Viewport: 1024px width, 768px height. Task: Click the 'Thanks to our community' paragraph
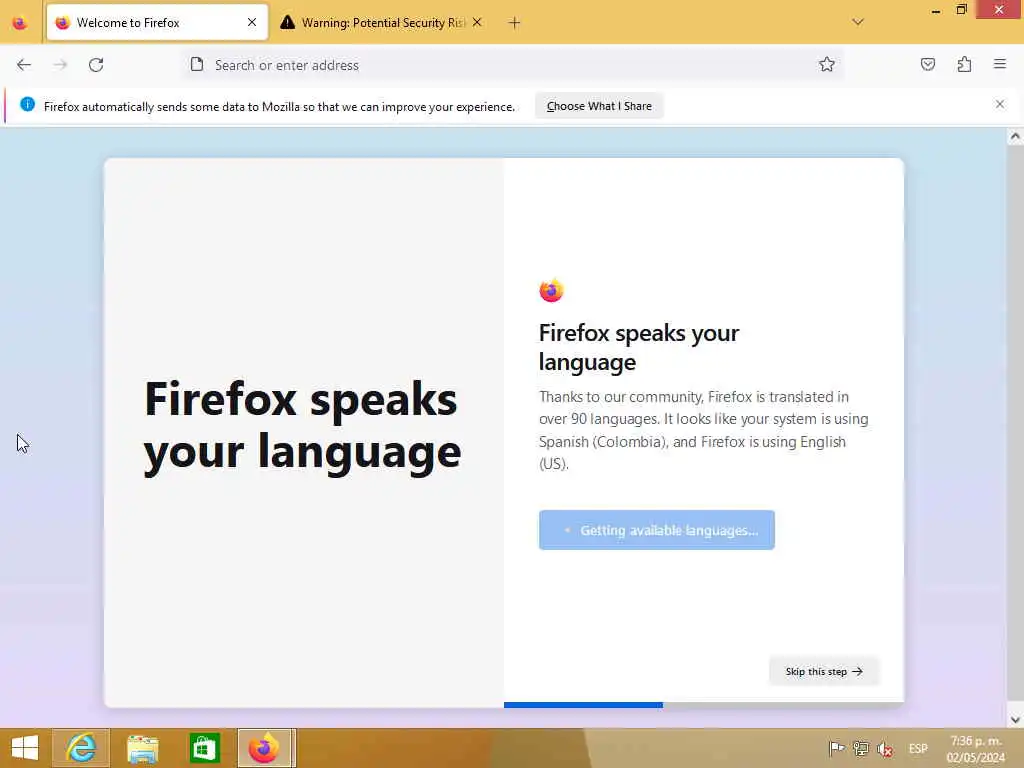pyautogui.click(x=704, y=430)
